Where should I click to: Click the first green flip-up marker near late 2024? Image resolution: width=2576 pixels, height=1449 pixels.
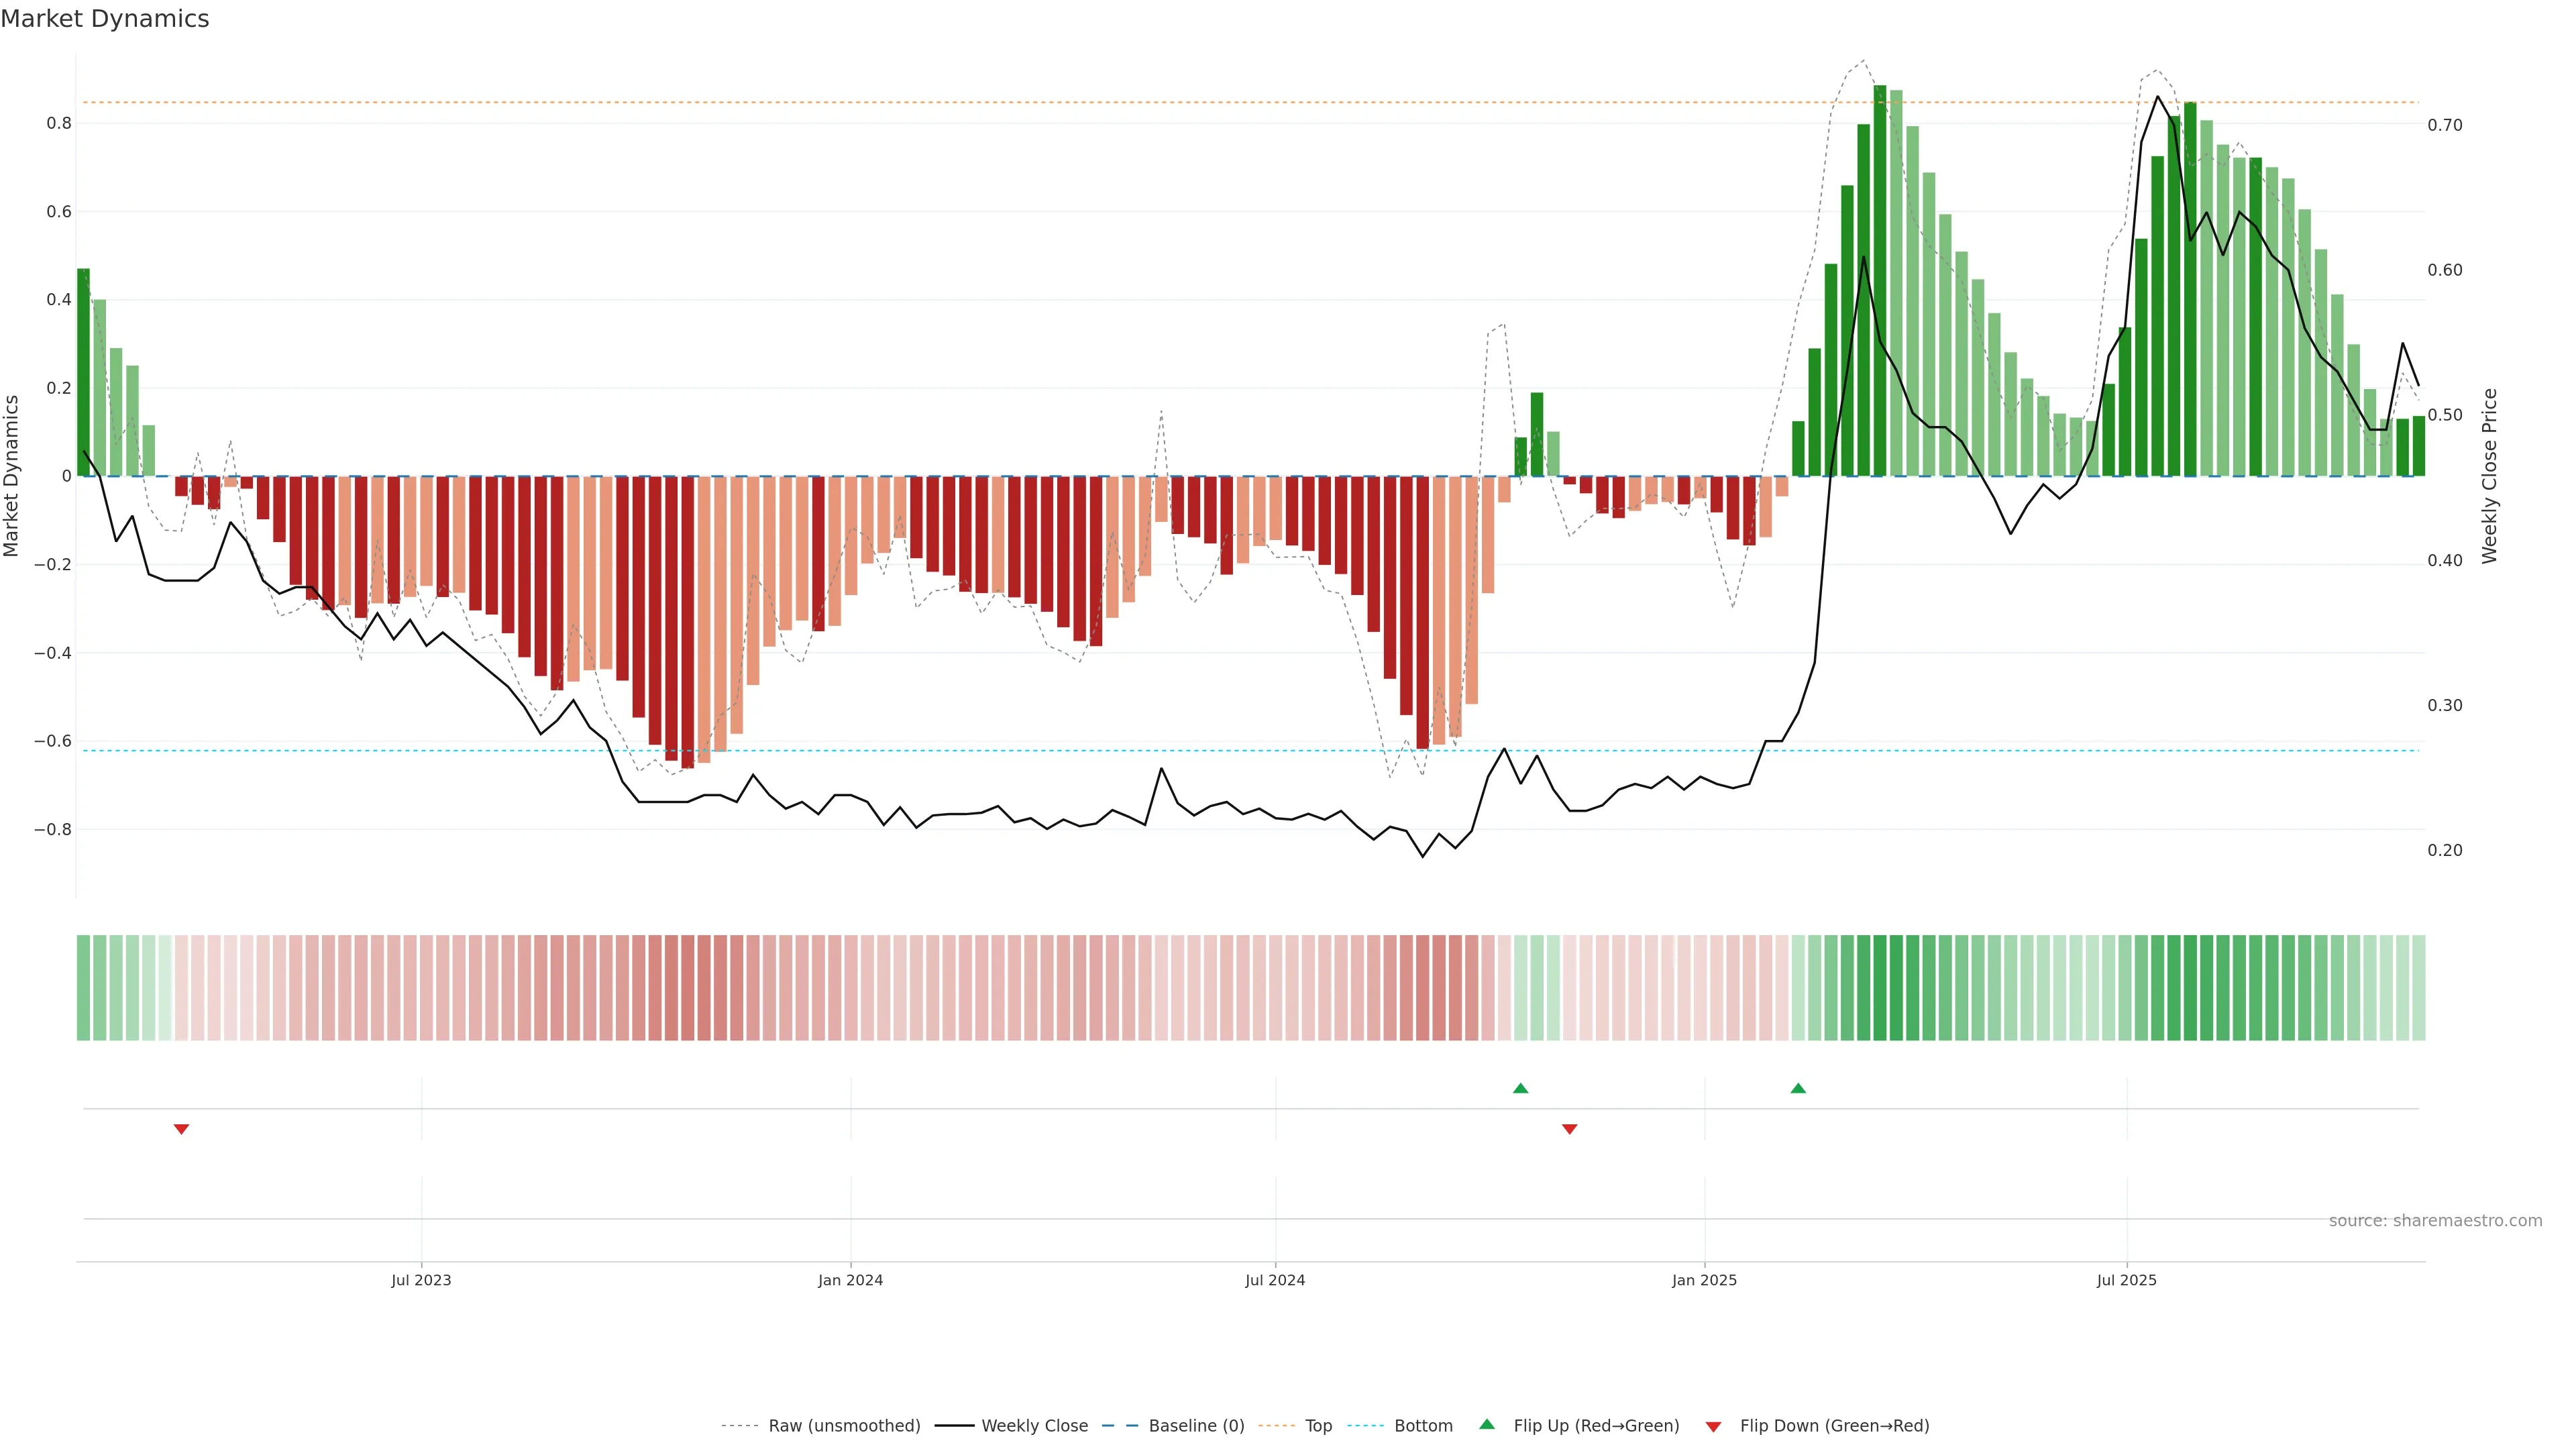1520,1088
